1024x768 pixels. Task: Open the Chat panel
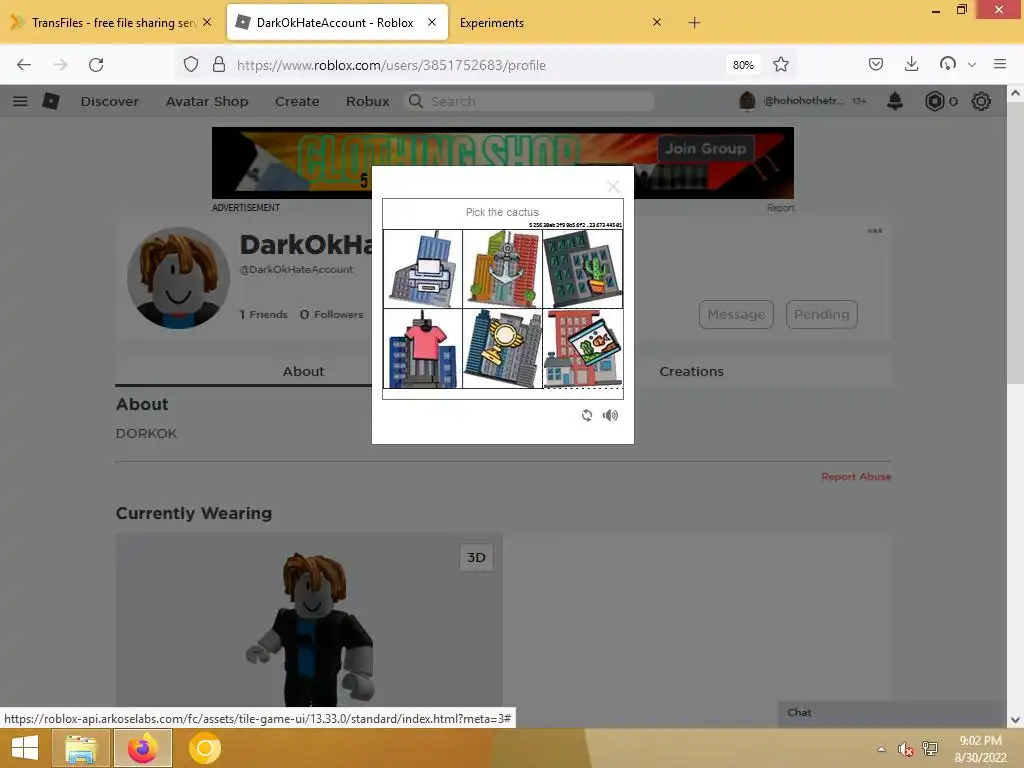coord(891,712)
